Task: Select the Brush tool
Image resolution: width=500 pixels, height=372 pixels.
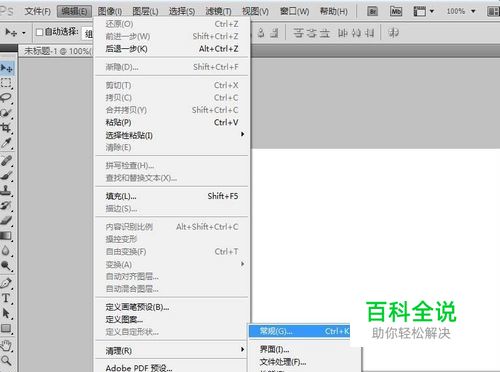Action: (x=6, y=176)
